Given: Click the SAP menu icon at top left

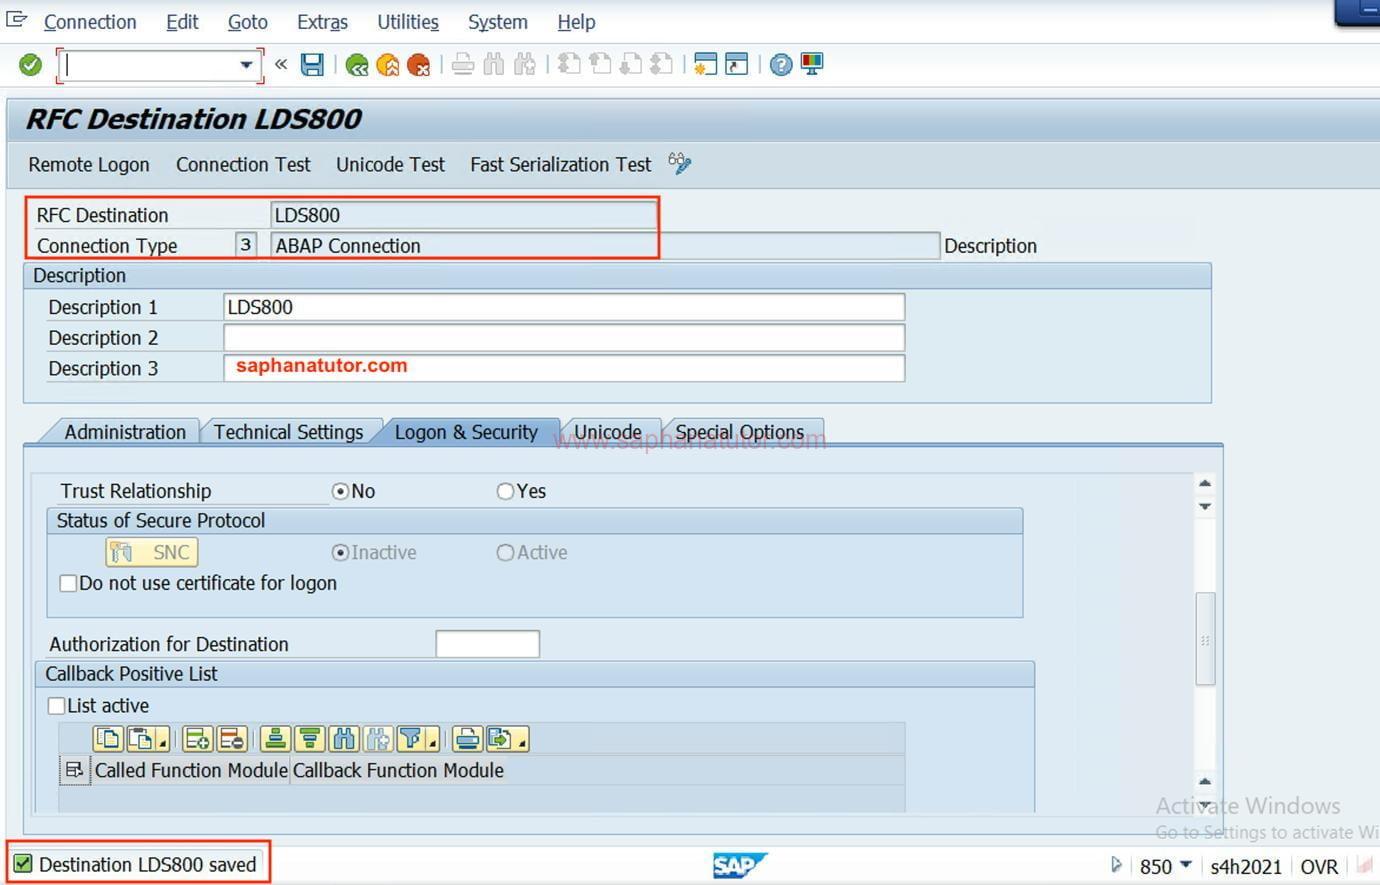Looking at the screenshot, I should point(16,20).
